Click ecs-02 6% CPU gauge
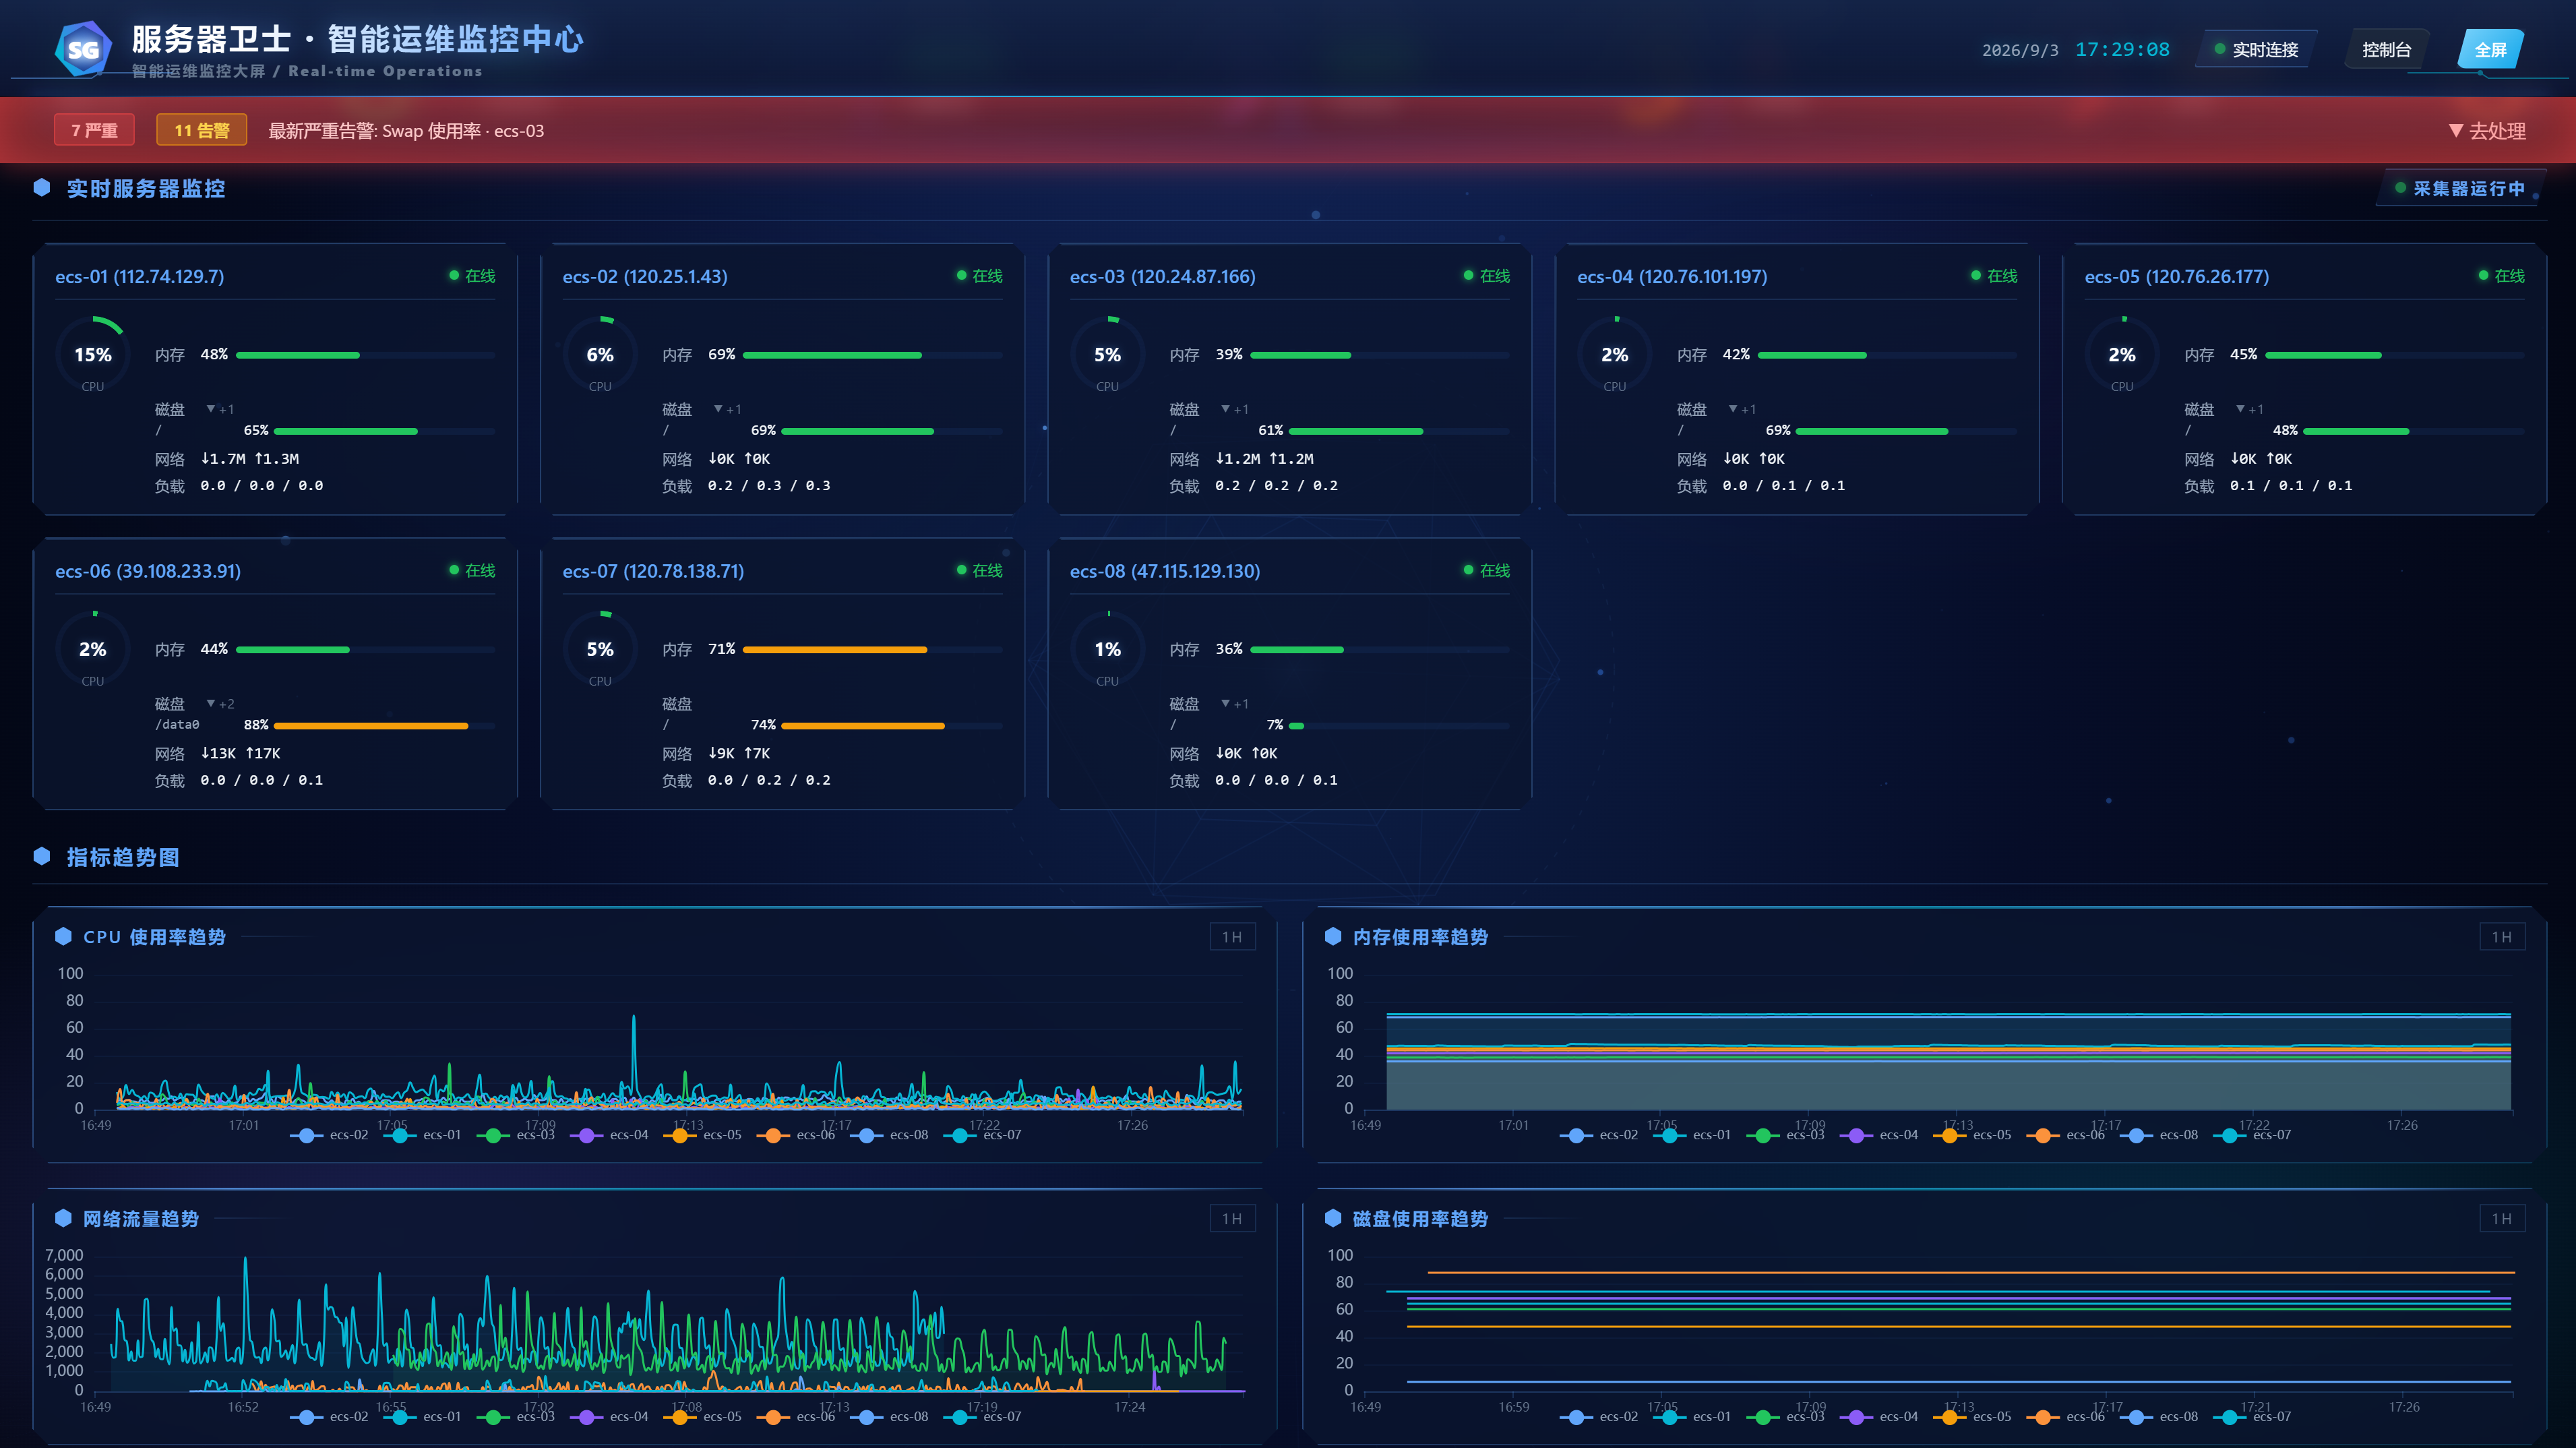2576x1448 pixels. [x=600, y=354]
